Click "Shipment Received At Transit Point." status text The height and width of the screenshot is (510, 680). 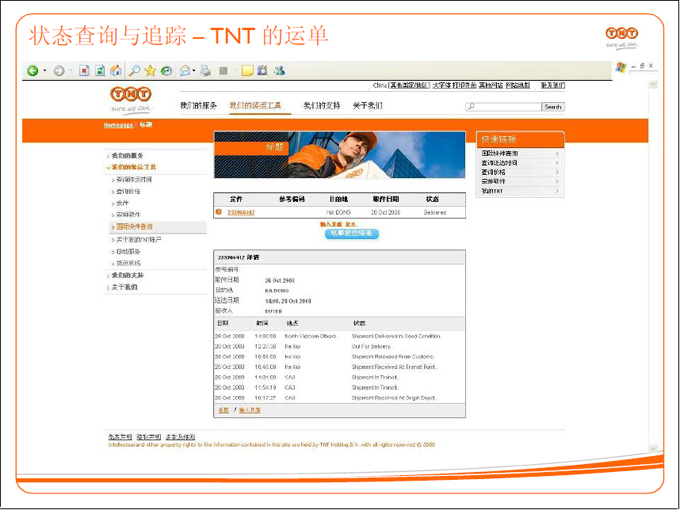coord(395,367)
